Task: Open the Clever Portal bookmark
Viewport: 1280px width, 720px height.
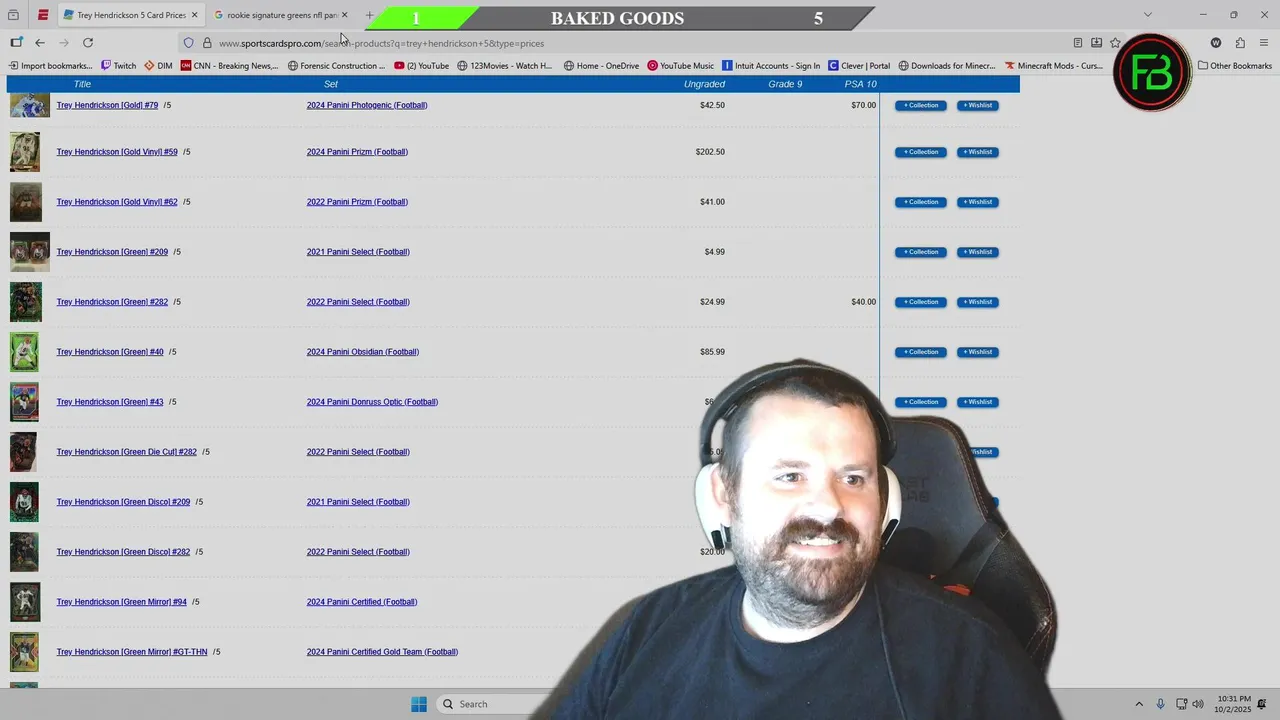Action: pos(858,66)
